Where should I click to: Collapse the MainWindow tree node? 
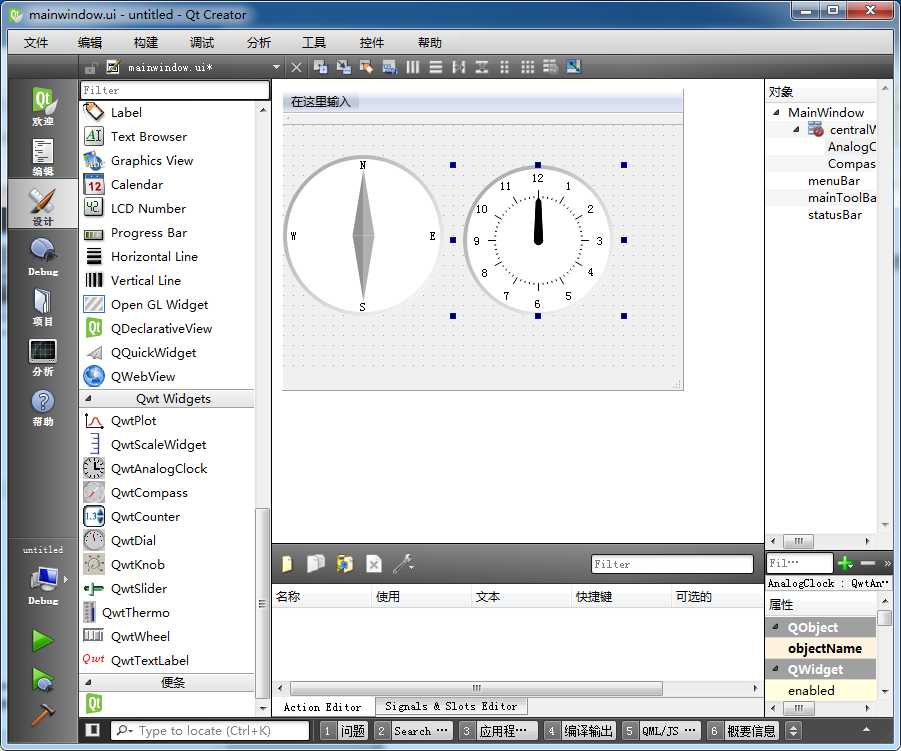click(776, 112)
